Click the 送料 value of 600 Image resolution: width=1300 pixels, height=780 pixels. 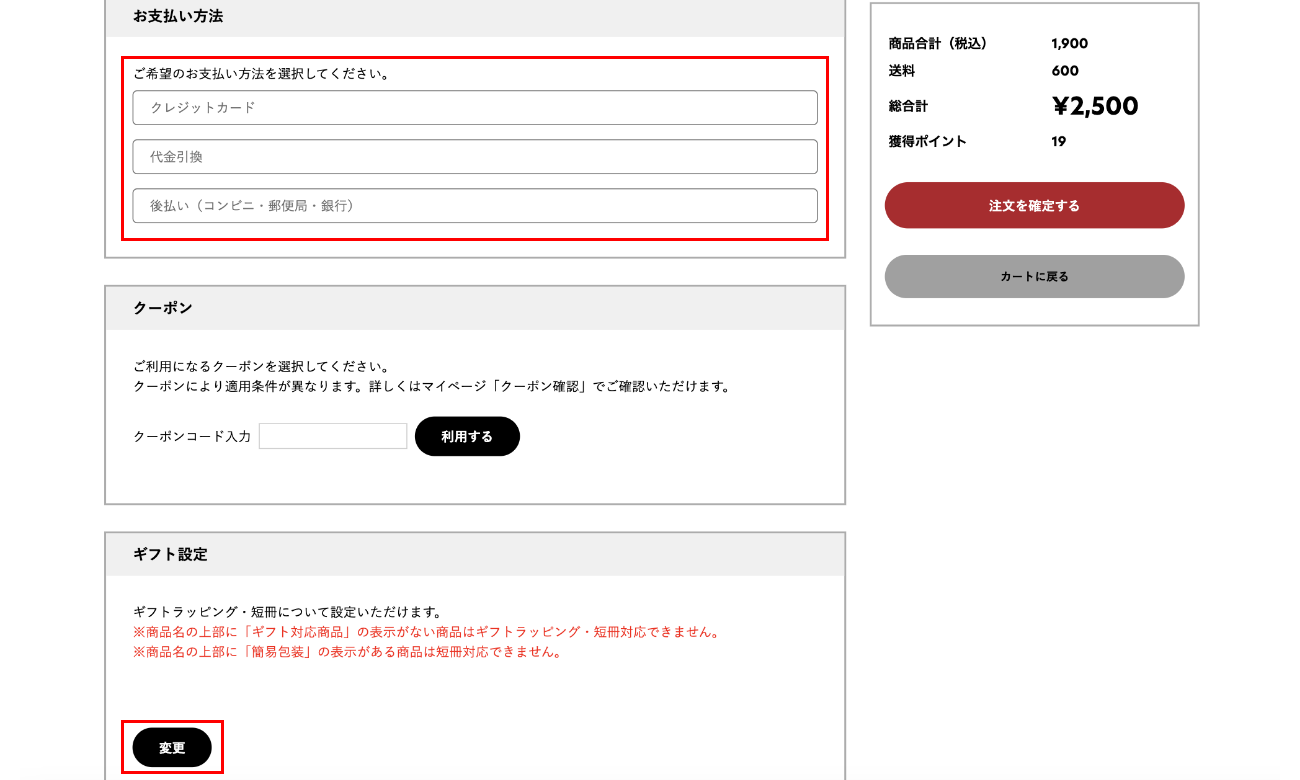pyautogui.click(x=1065, y=71)
